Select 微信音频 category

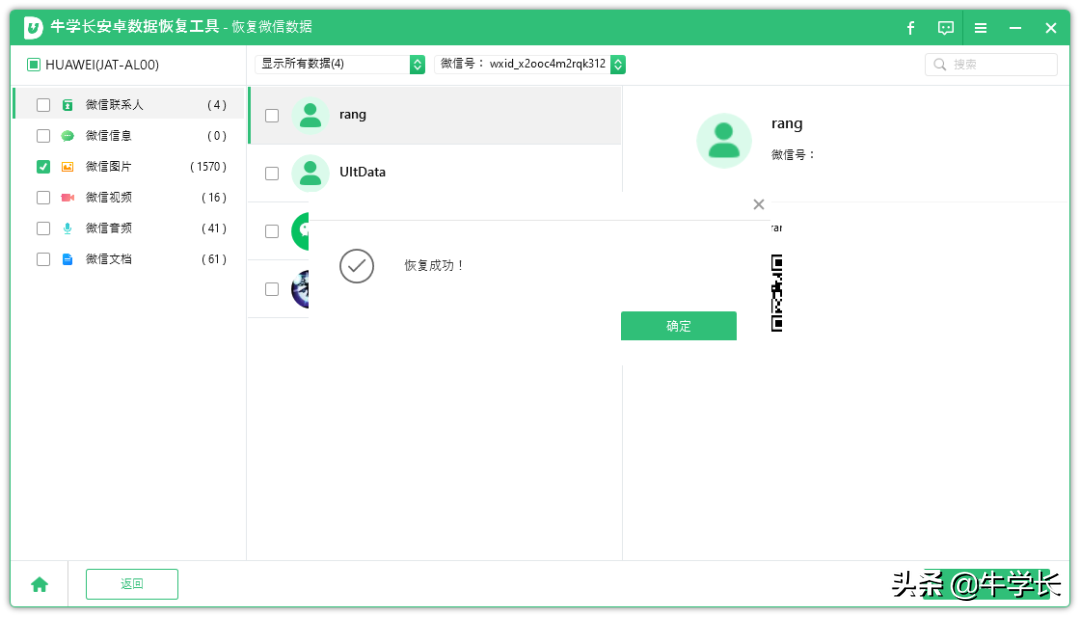click(x=129, y=229)
